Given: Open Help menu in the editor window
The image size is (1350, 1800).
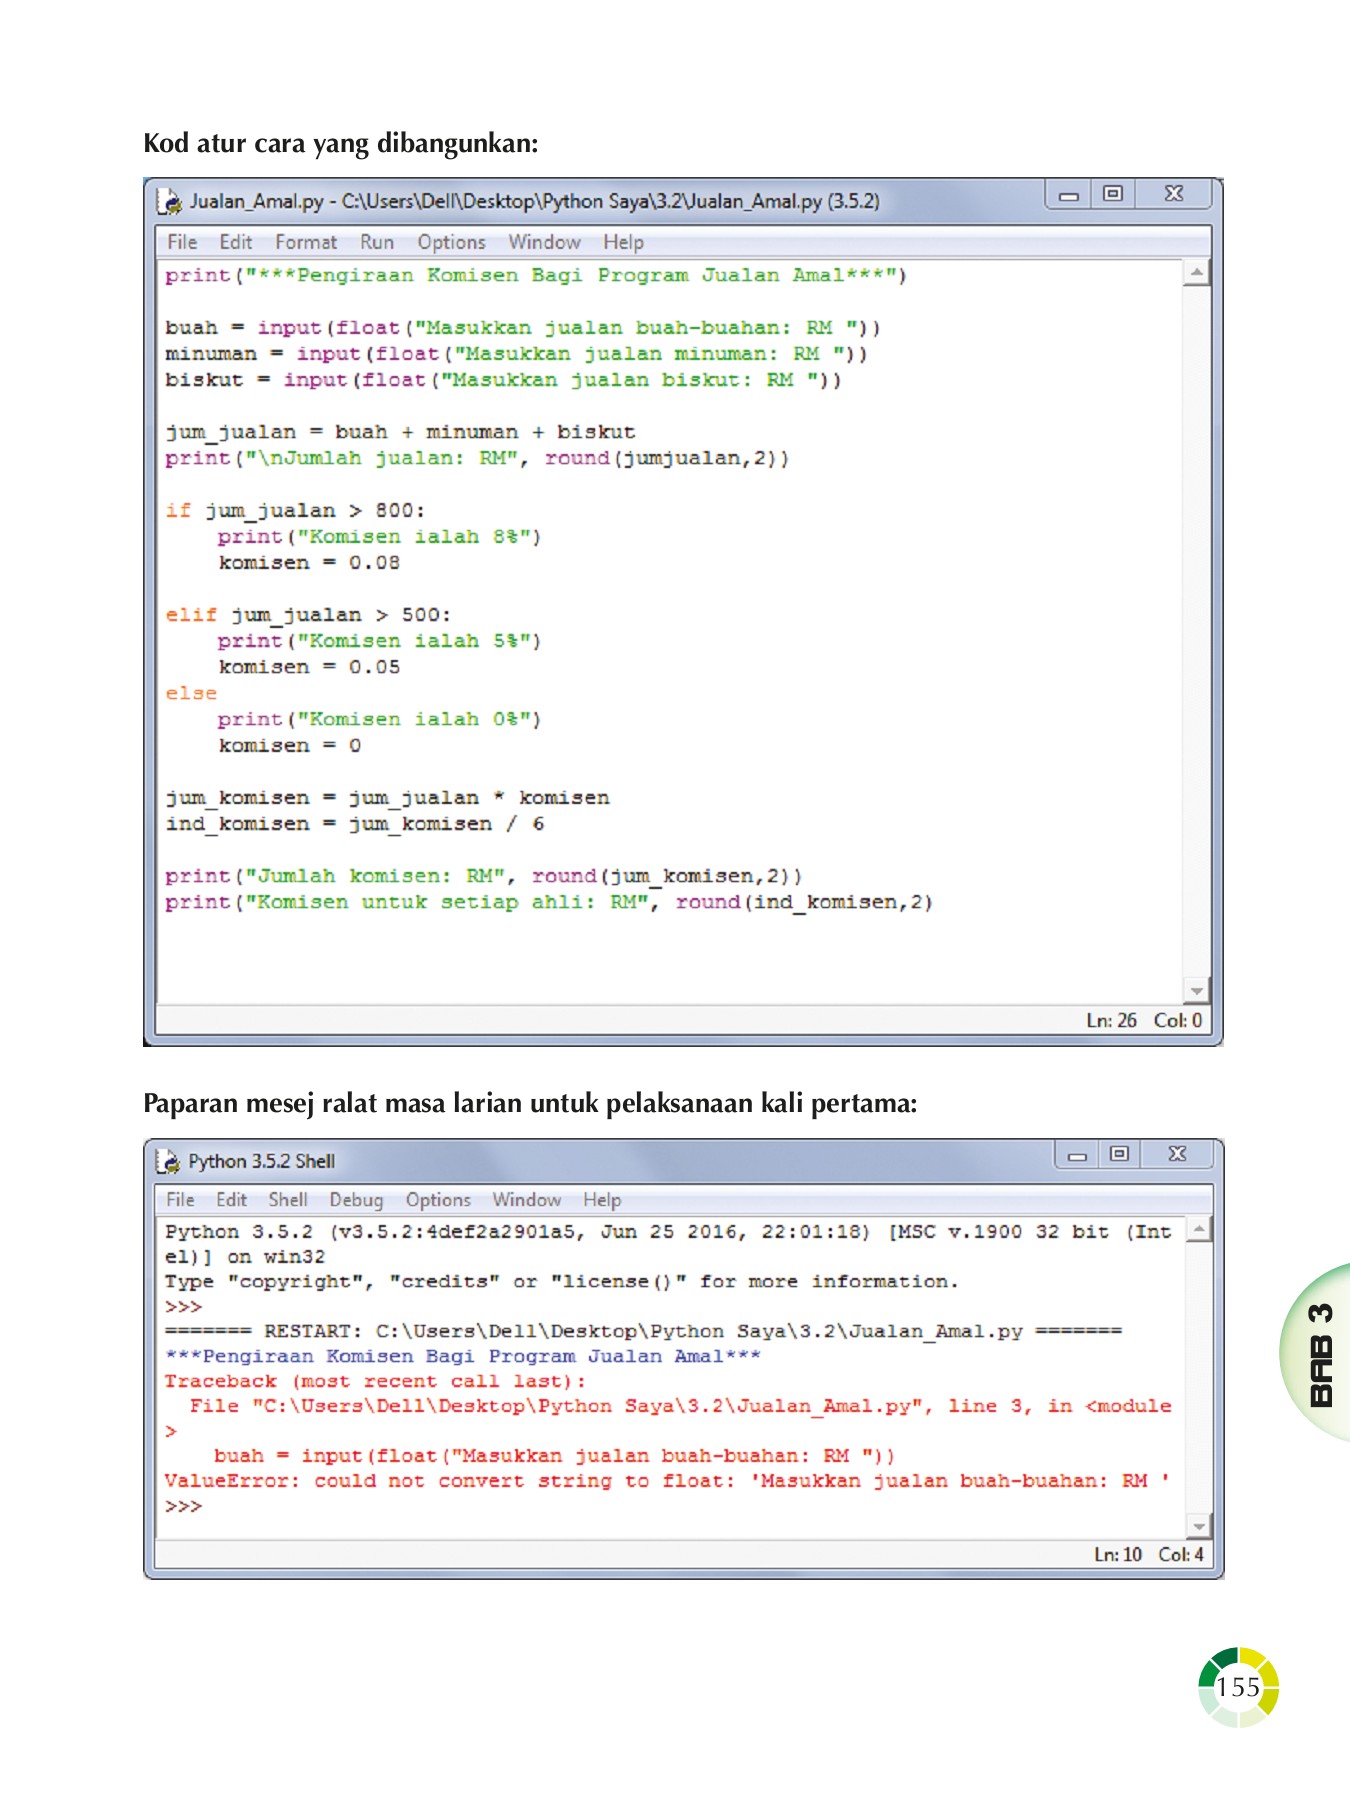Looking at the screenshot, I should click(623, 242).
